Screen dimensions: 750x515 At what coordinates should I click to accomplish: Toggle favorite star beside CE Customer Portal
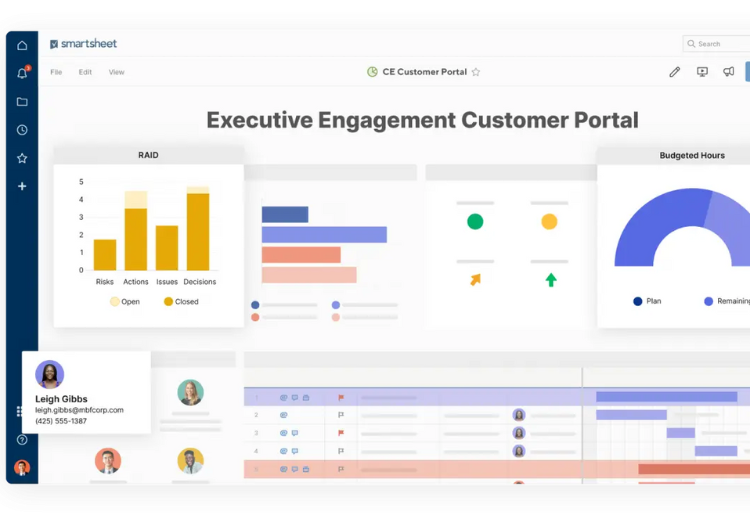(476, 72)
